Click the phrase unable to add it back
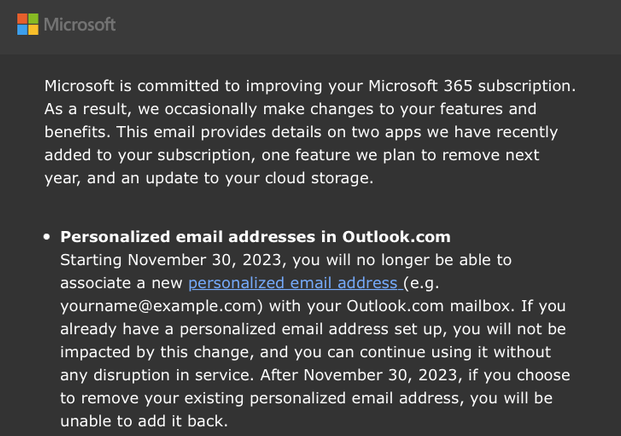This screenshot has height=436, width=621. point(144,421)
